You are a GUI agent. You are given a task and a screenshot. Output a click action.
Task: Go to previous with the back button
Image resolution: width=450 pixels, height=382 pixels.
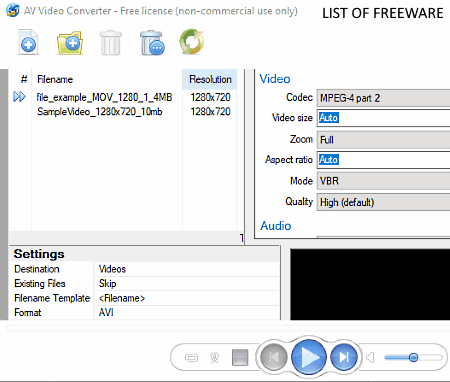tap(274, 357)
